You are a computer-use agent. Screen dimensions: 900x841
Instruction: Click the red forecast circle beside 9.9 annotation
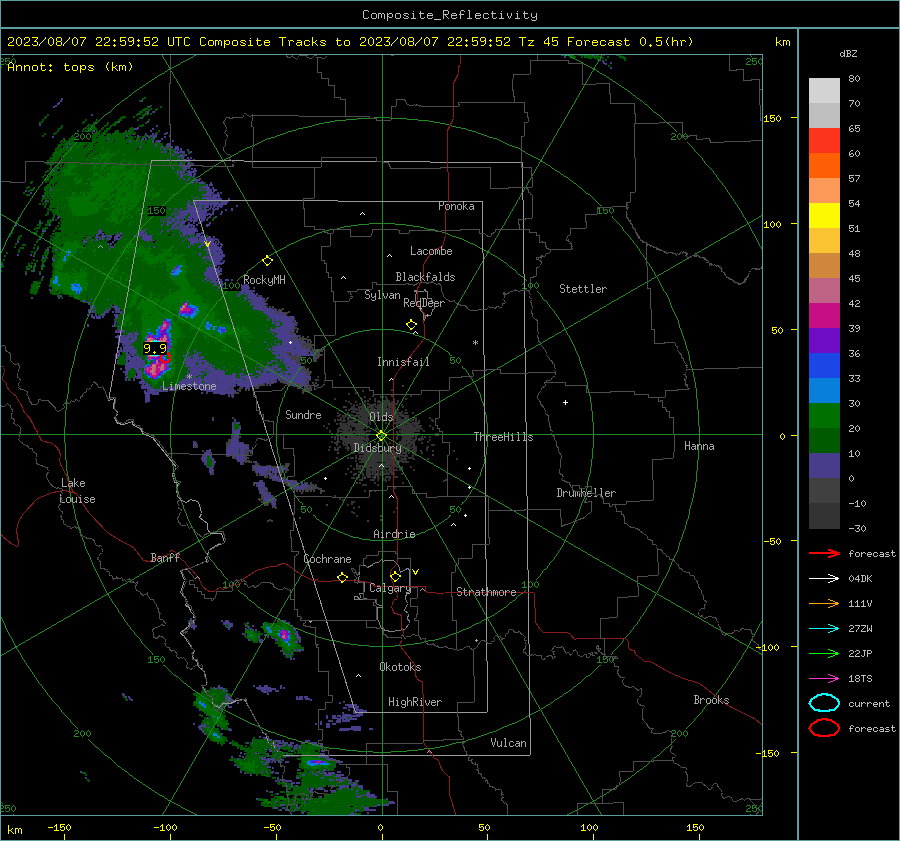pos(165,357)
